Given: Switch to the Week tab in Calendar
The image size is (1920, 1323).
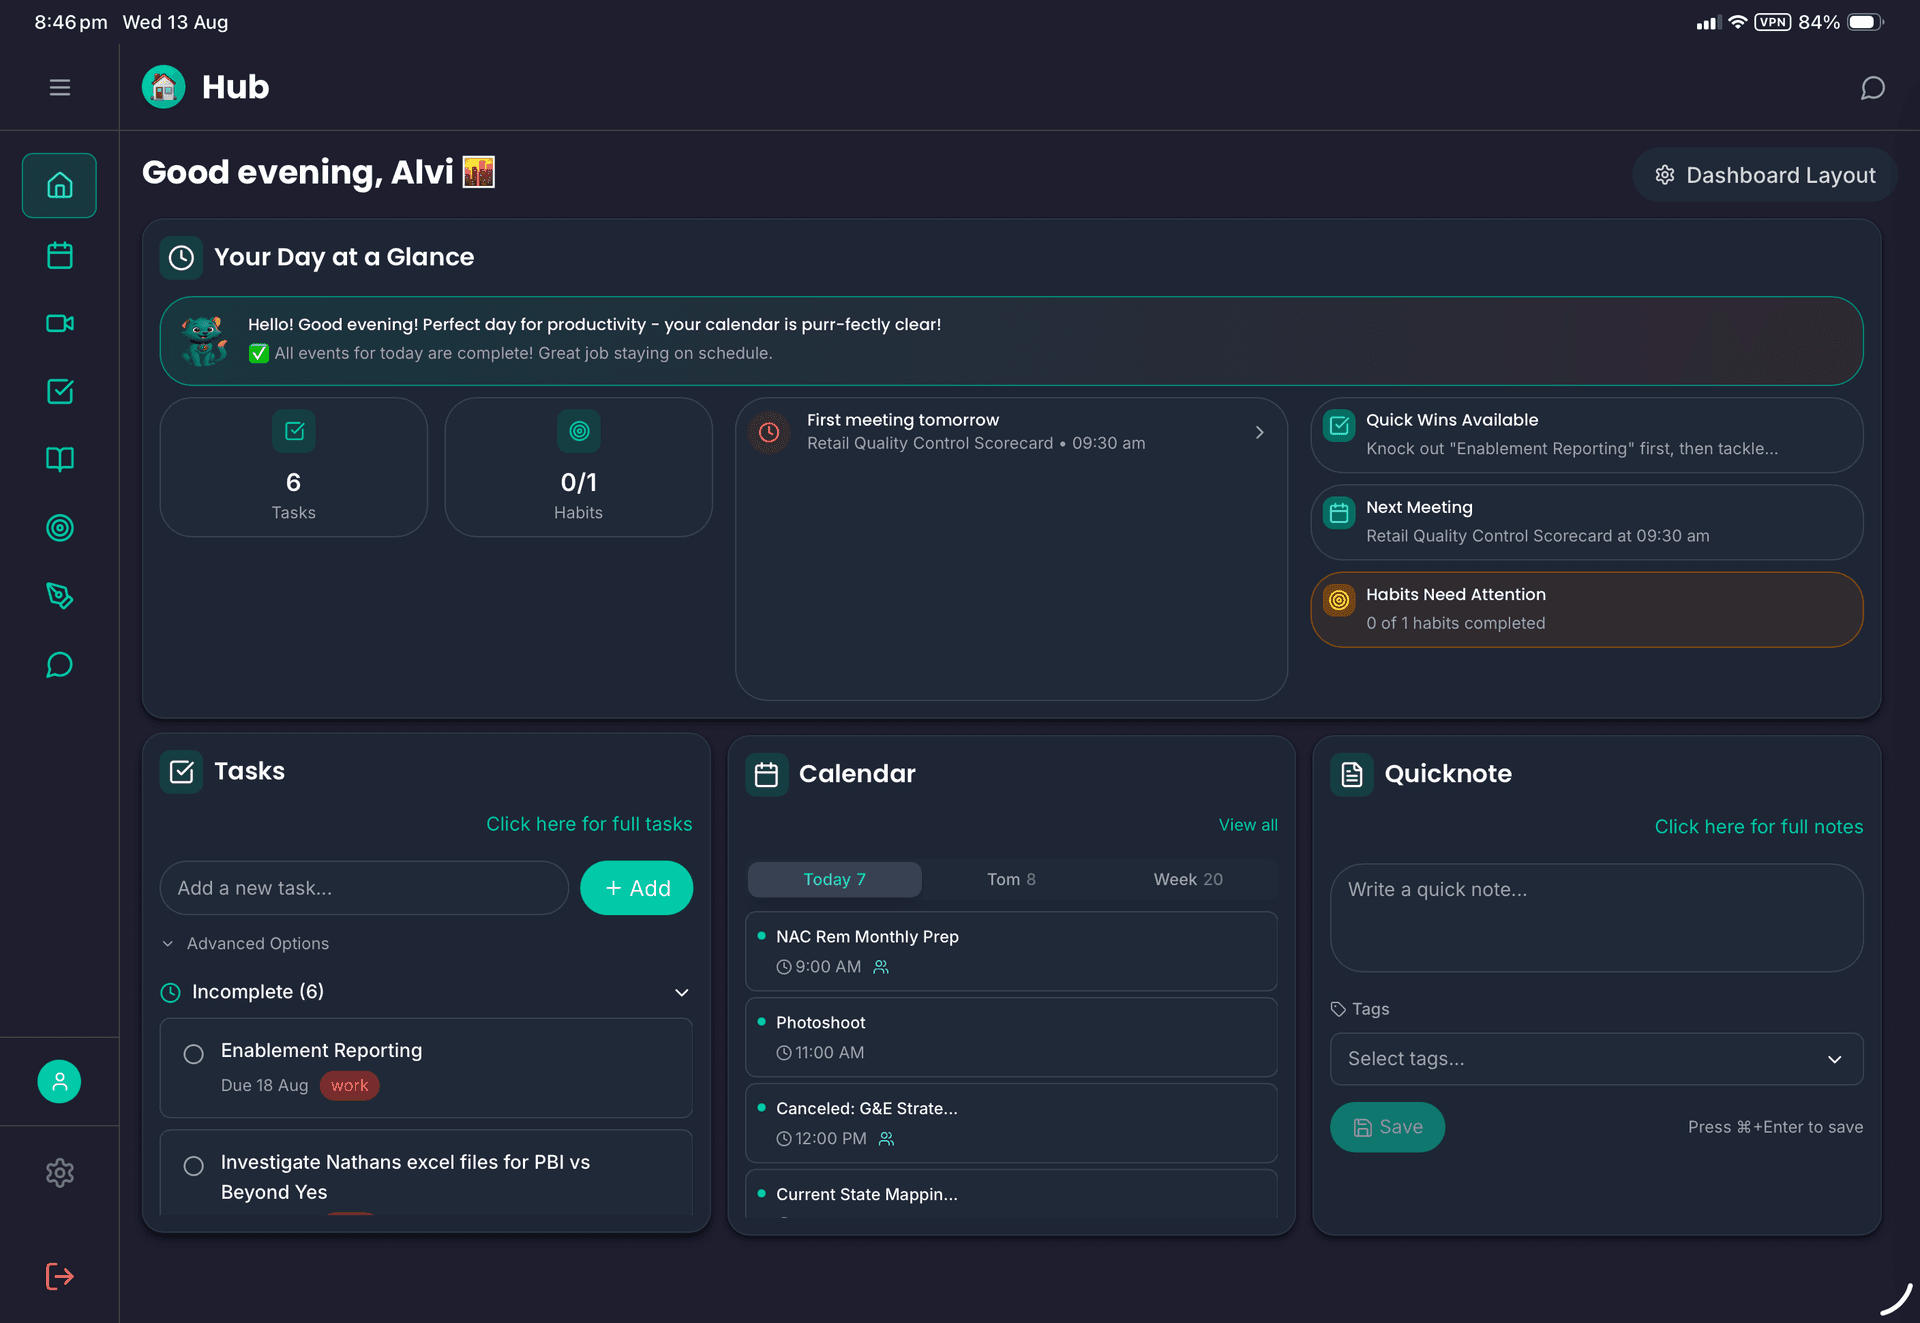Looking at the screenshot, I should tap(1187, 879).
